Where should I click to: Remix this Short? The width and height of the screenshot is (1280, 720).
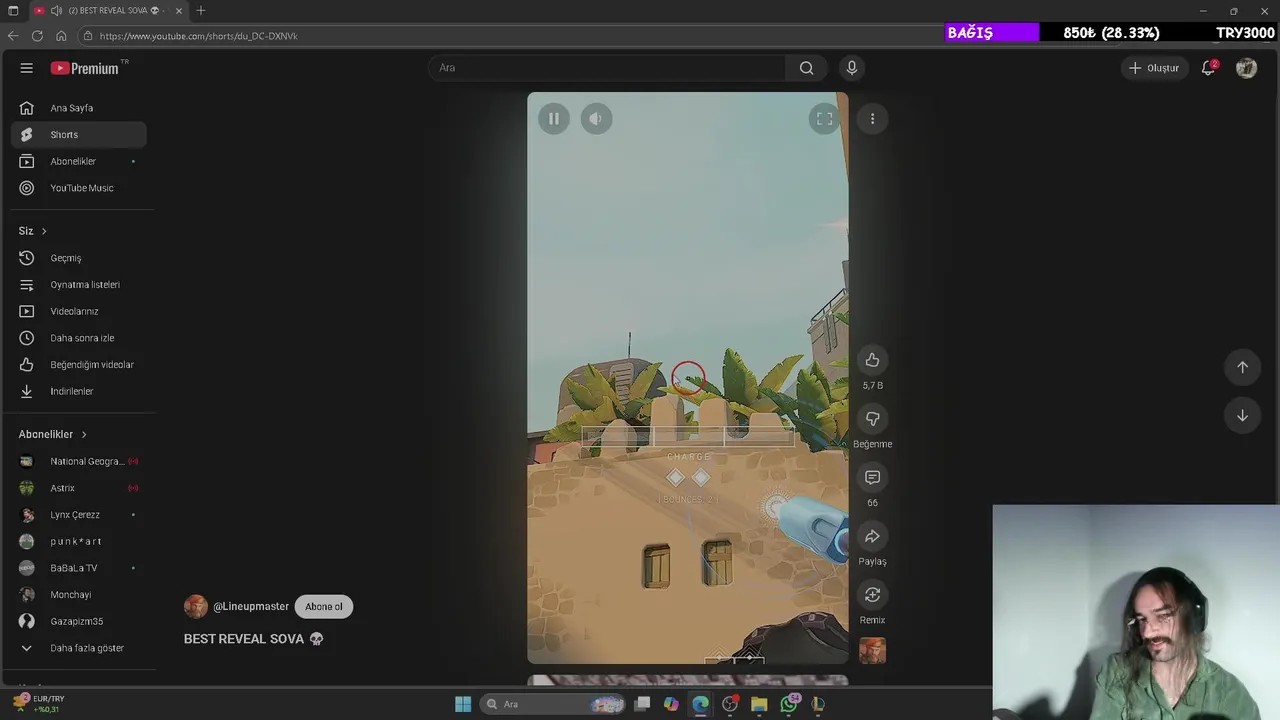(872, 595)
